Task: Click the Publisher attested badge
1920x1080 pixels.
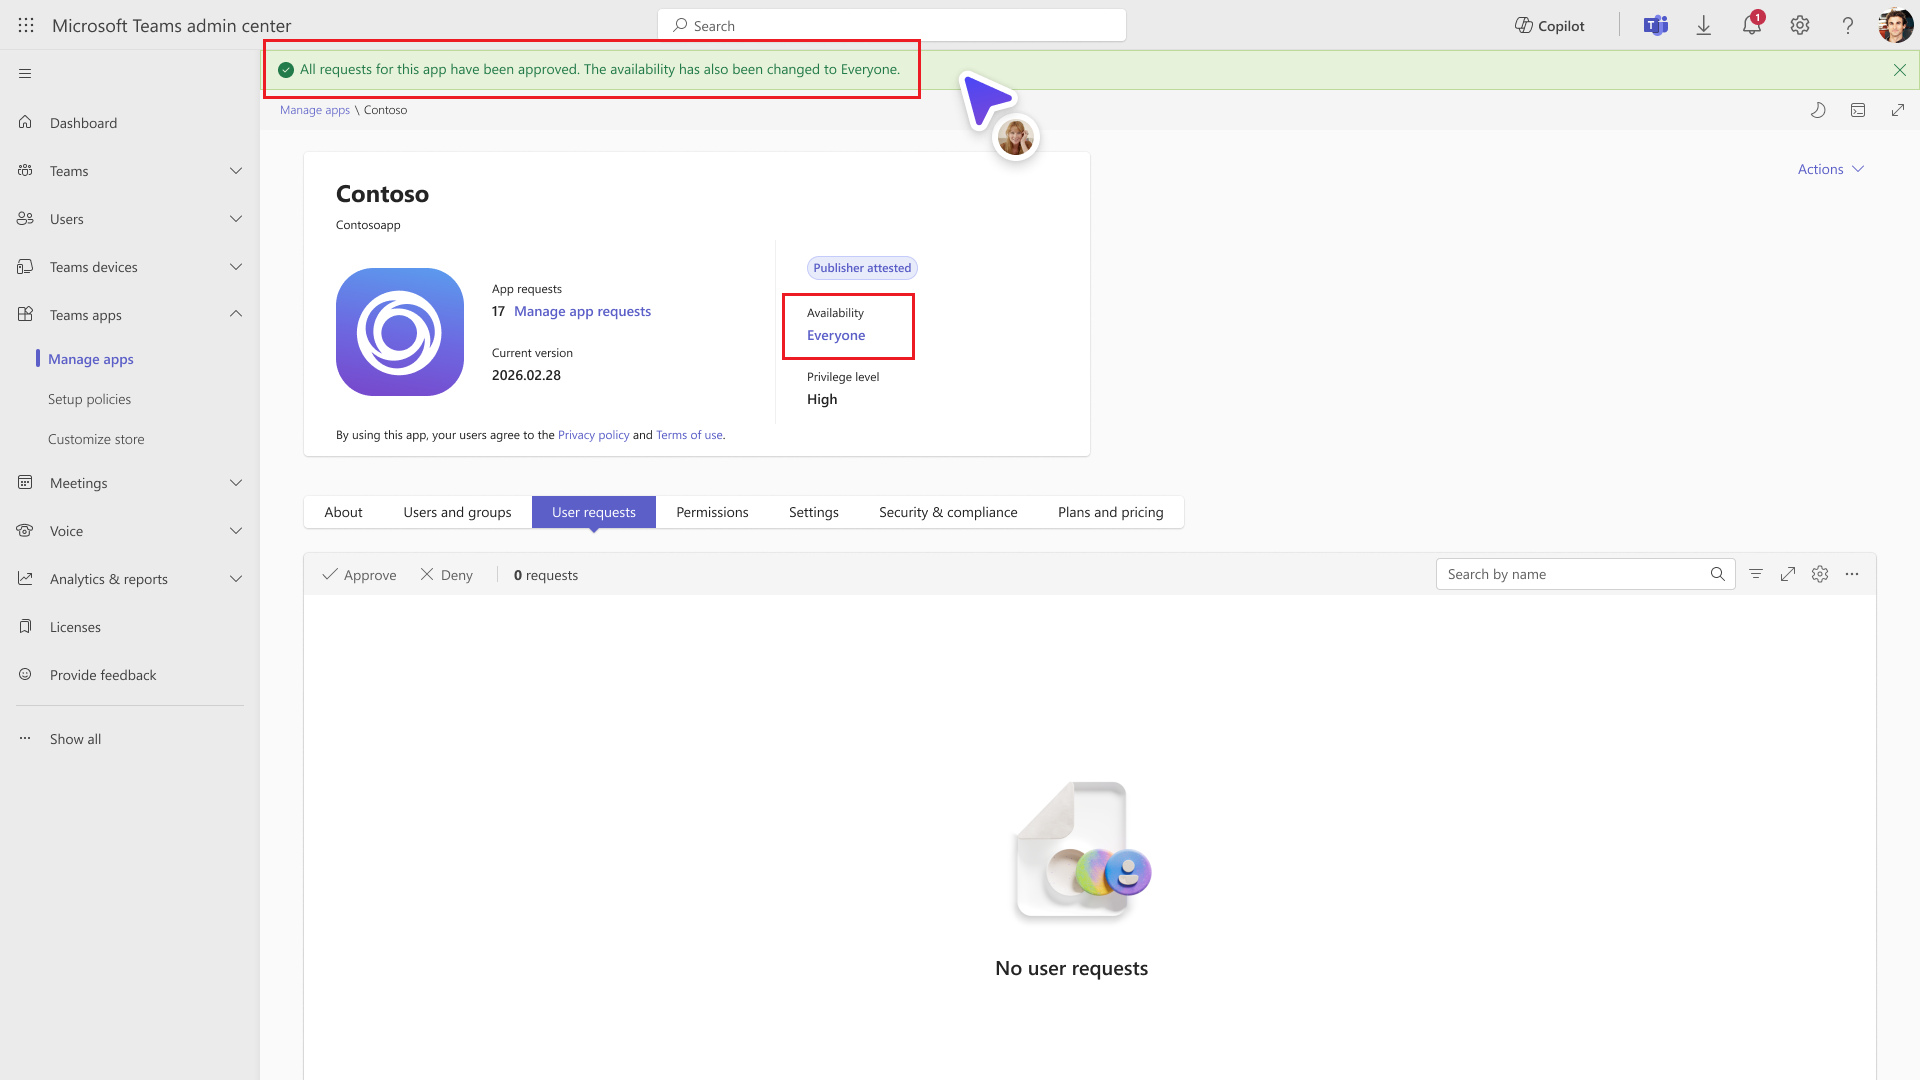Action: tap(862, 268)
